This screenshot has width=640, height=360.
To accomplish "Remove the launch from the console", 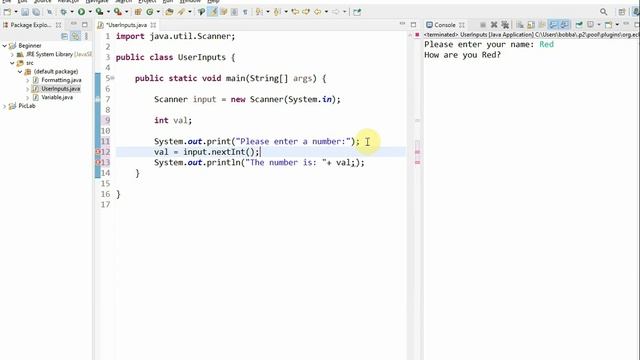I will (494, 25).
